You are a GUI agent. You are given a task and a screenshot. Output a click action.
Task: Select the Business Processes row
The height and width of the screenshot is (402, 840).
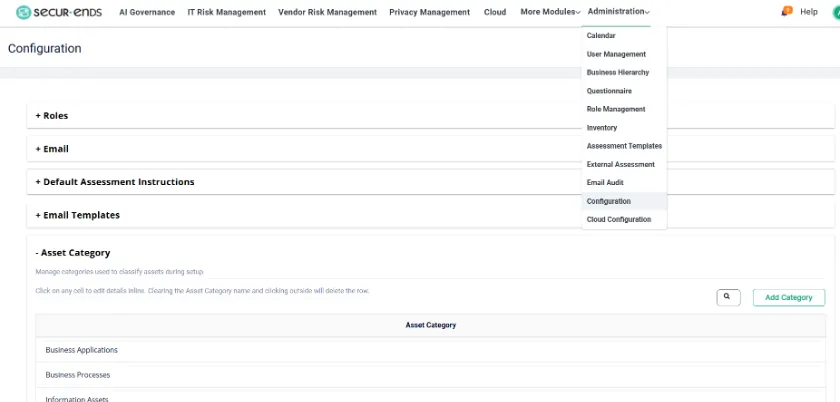pyautogui.click(x=431, y=375)
